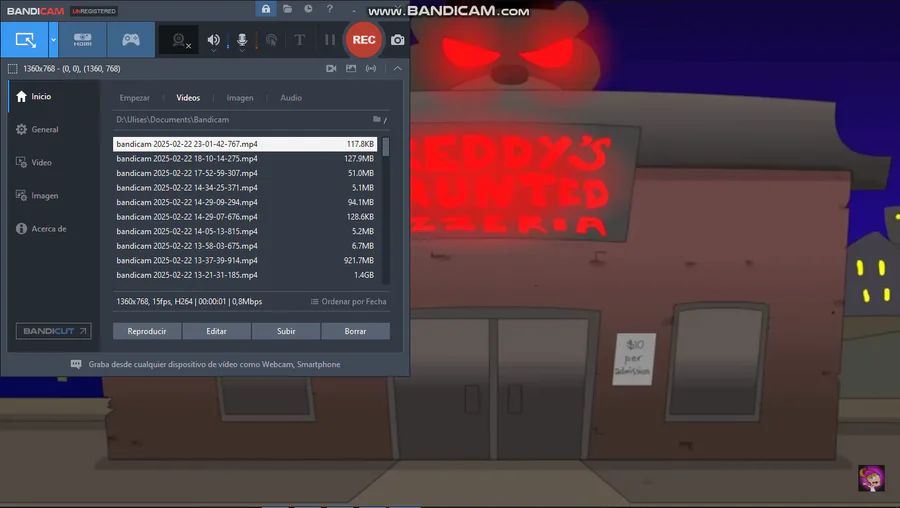Toggle the webcam overlay
The width and height of the screenshot is (900, 508).
(180, 40)
